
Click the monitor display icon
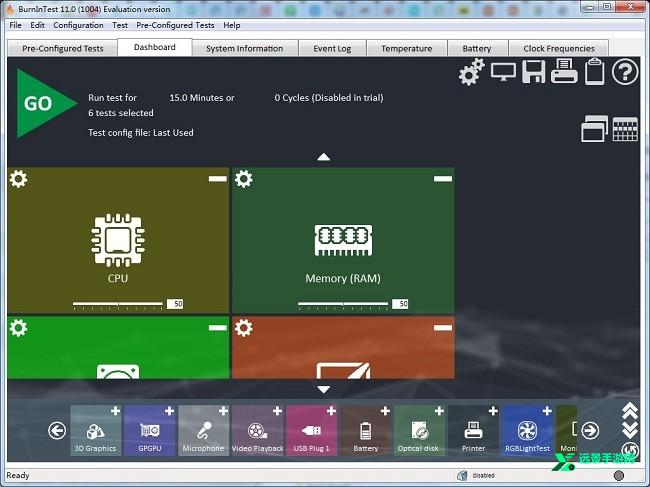503,72
